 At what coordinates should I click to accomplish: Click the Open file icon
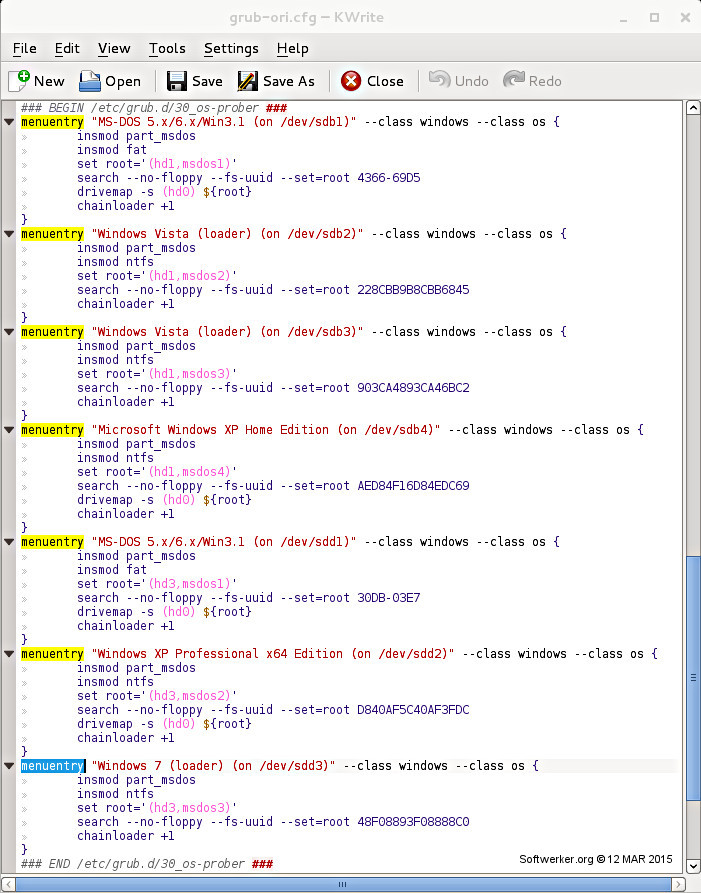[x=91, y=81]
